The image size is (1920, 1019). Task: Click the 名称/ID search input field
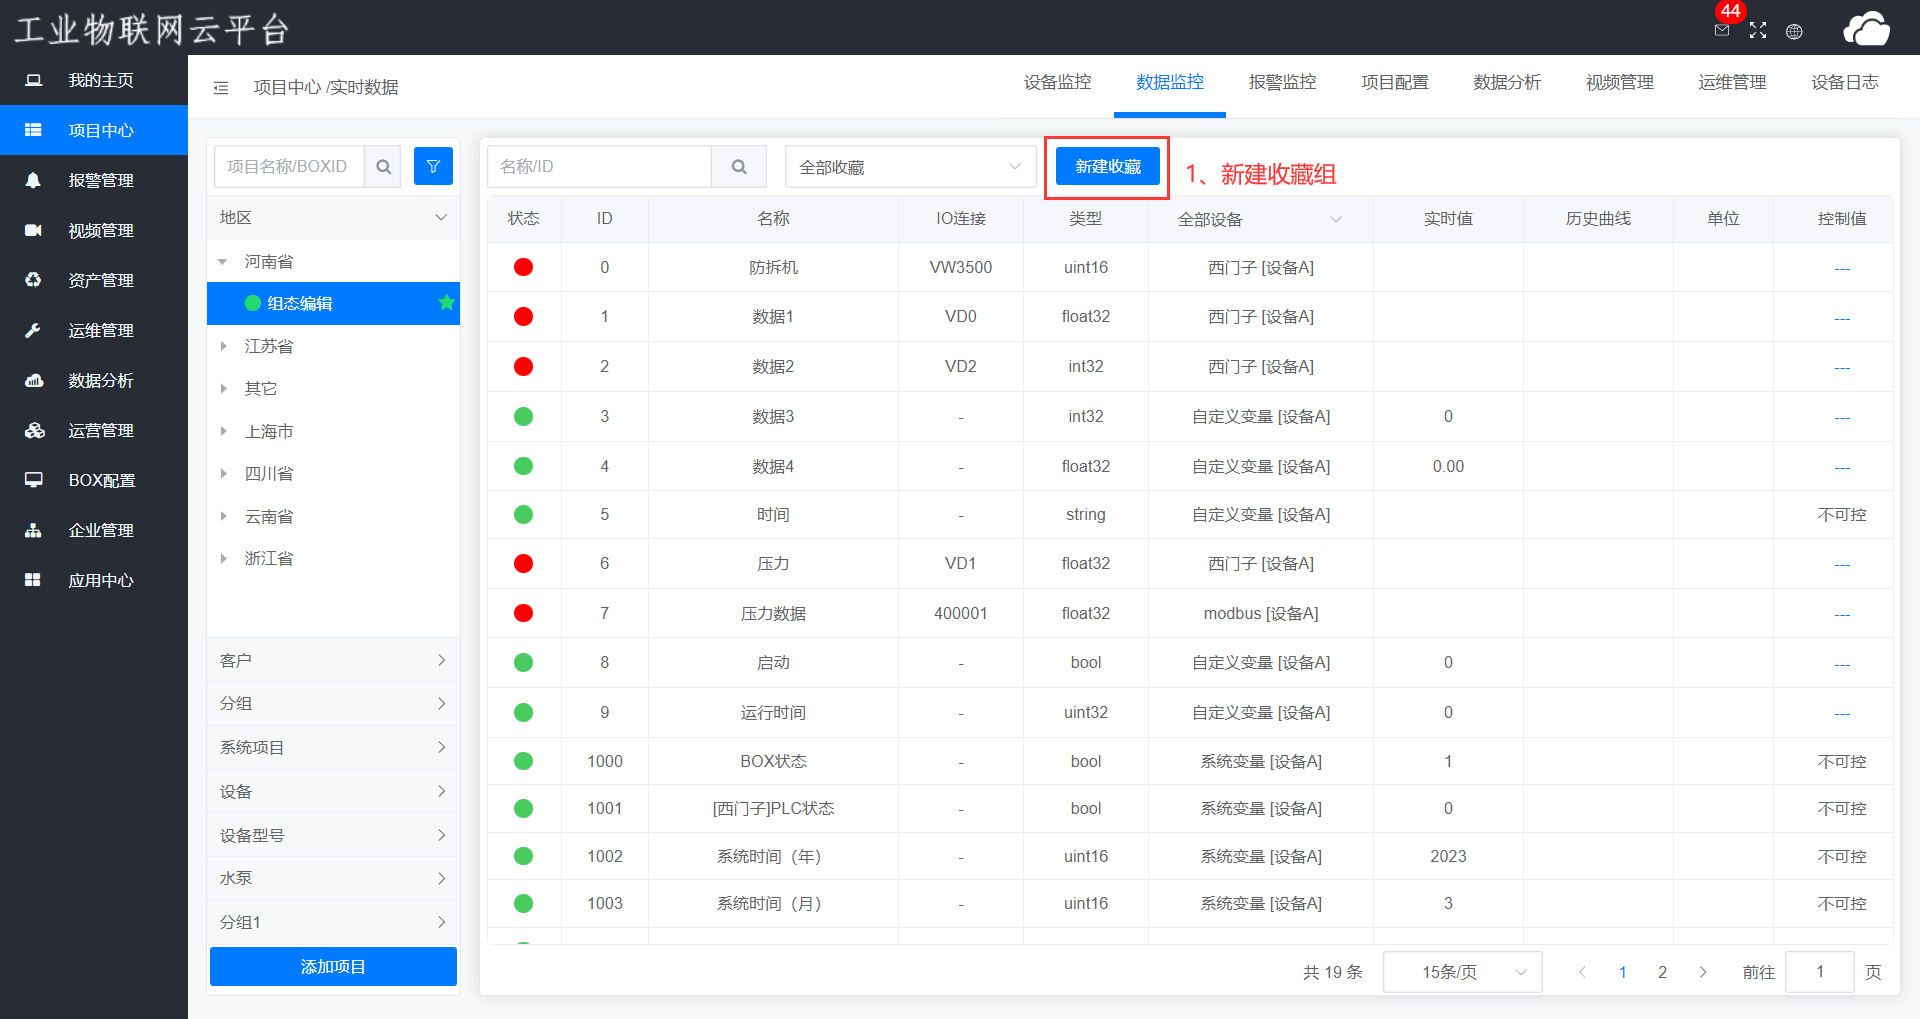tap(600, 166)
